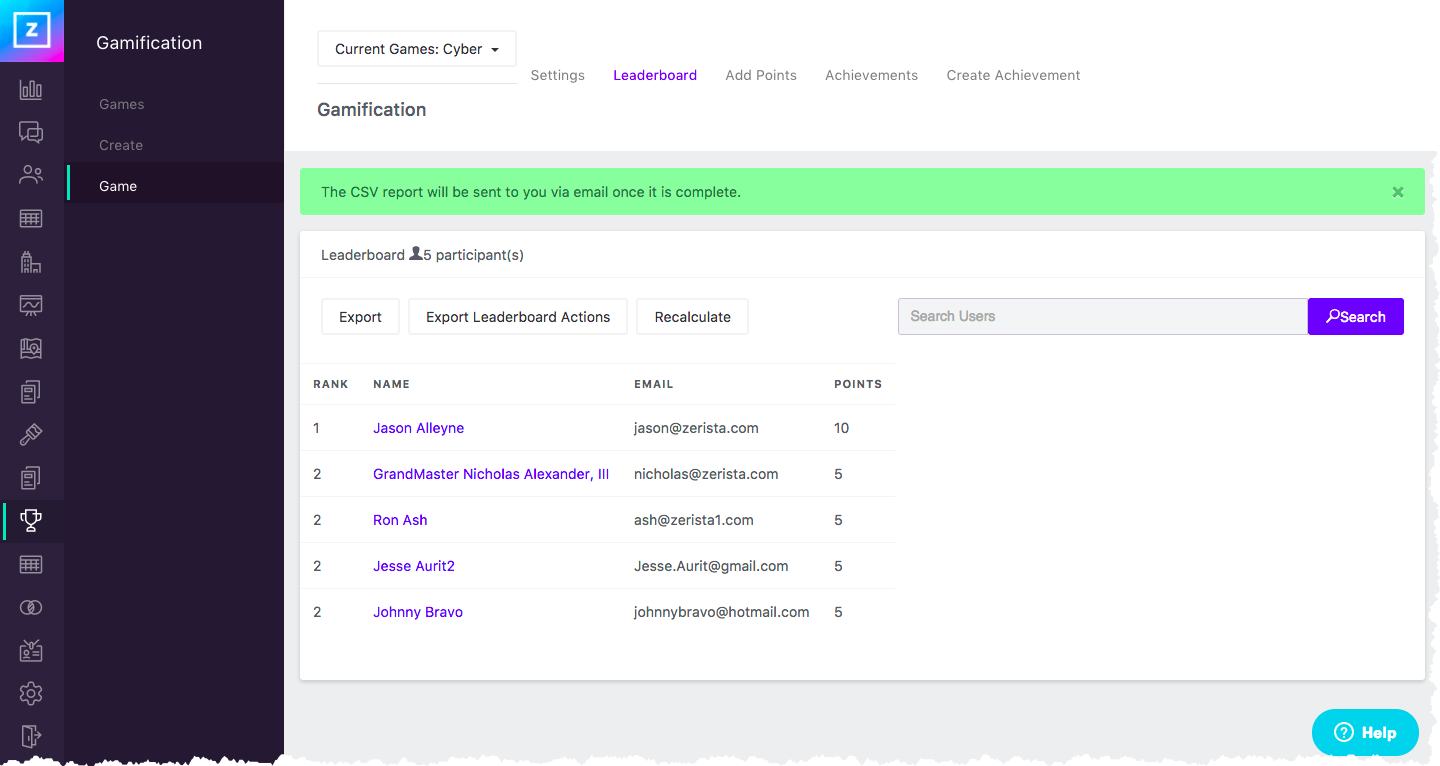
Task: Click the documents icon above the gavel icon
Action: tap(31, 391)
